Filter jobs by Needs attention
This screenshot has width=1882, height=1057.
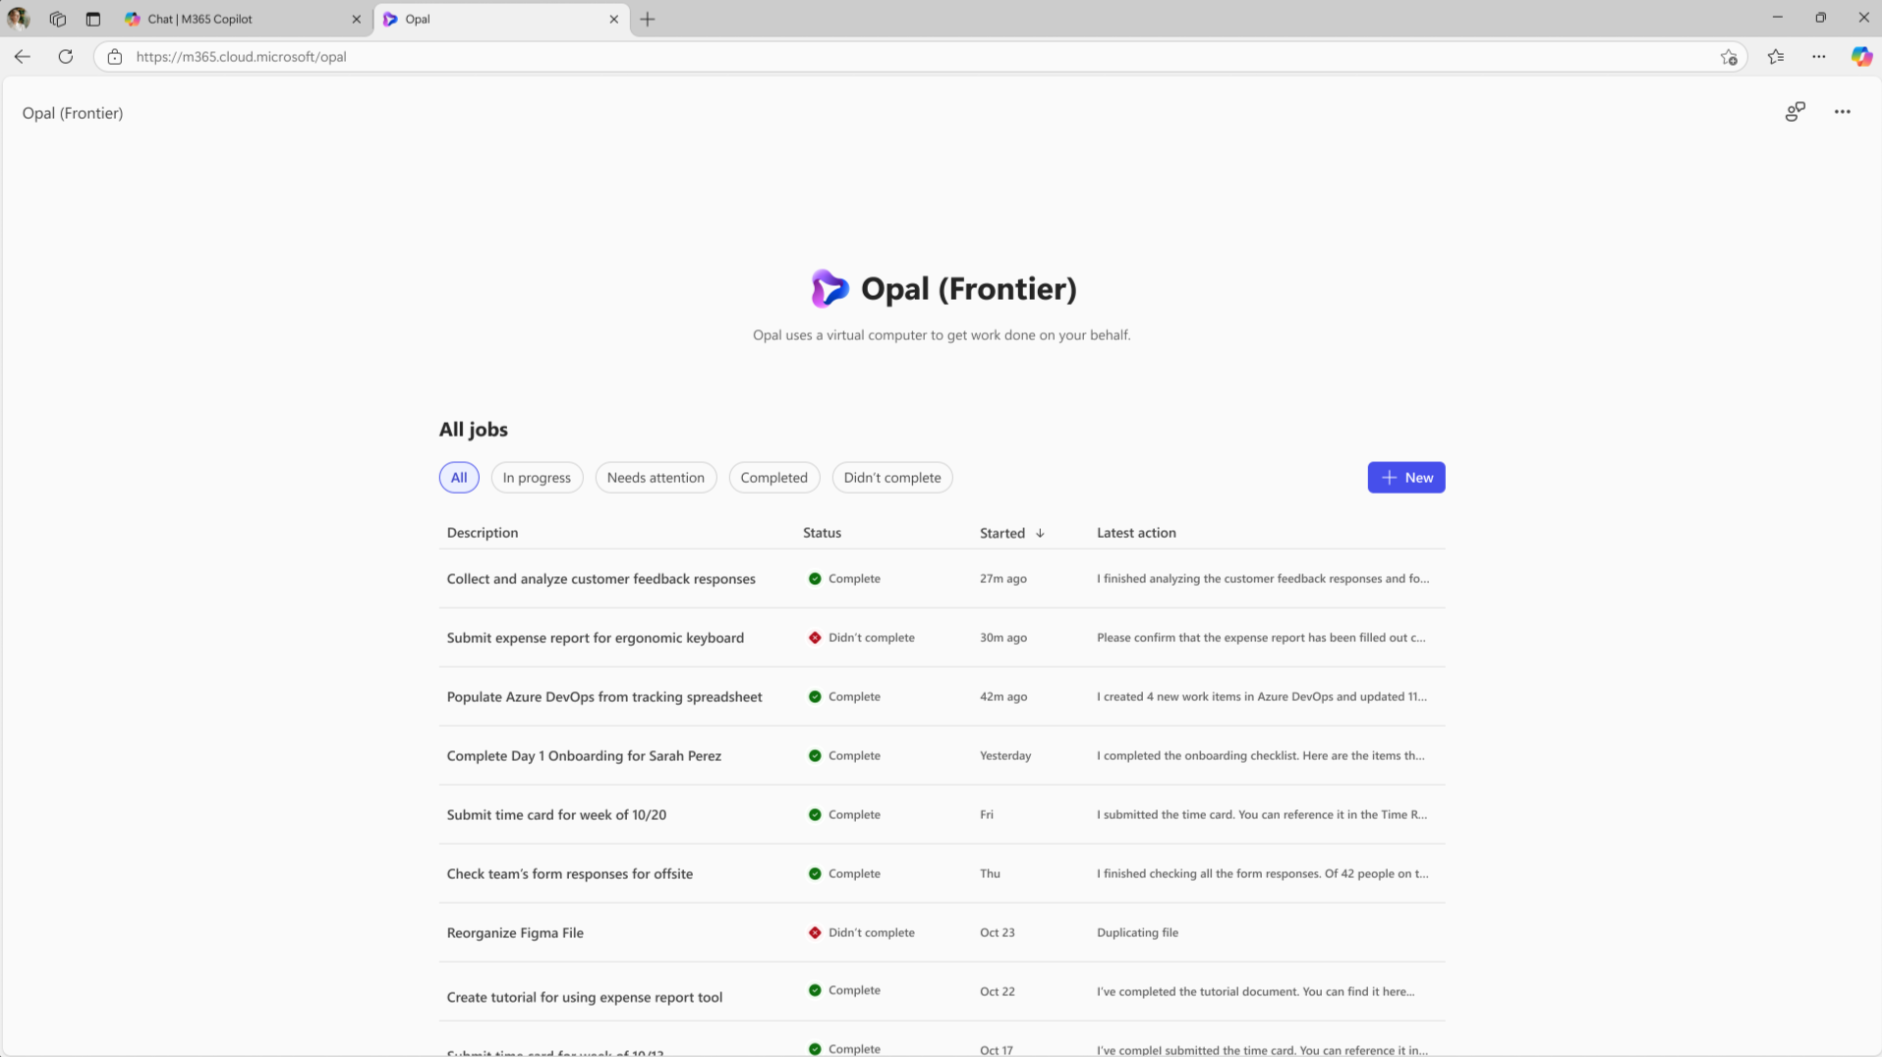(655, 478)
